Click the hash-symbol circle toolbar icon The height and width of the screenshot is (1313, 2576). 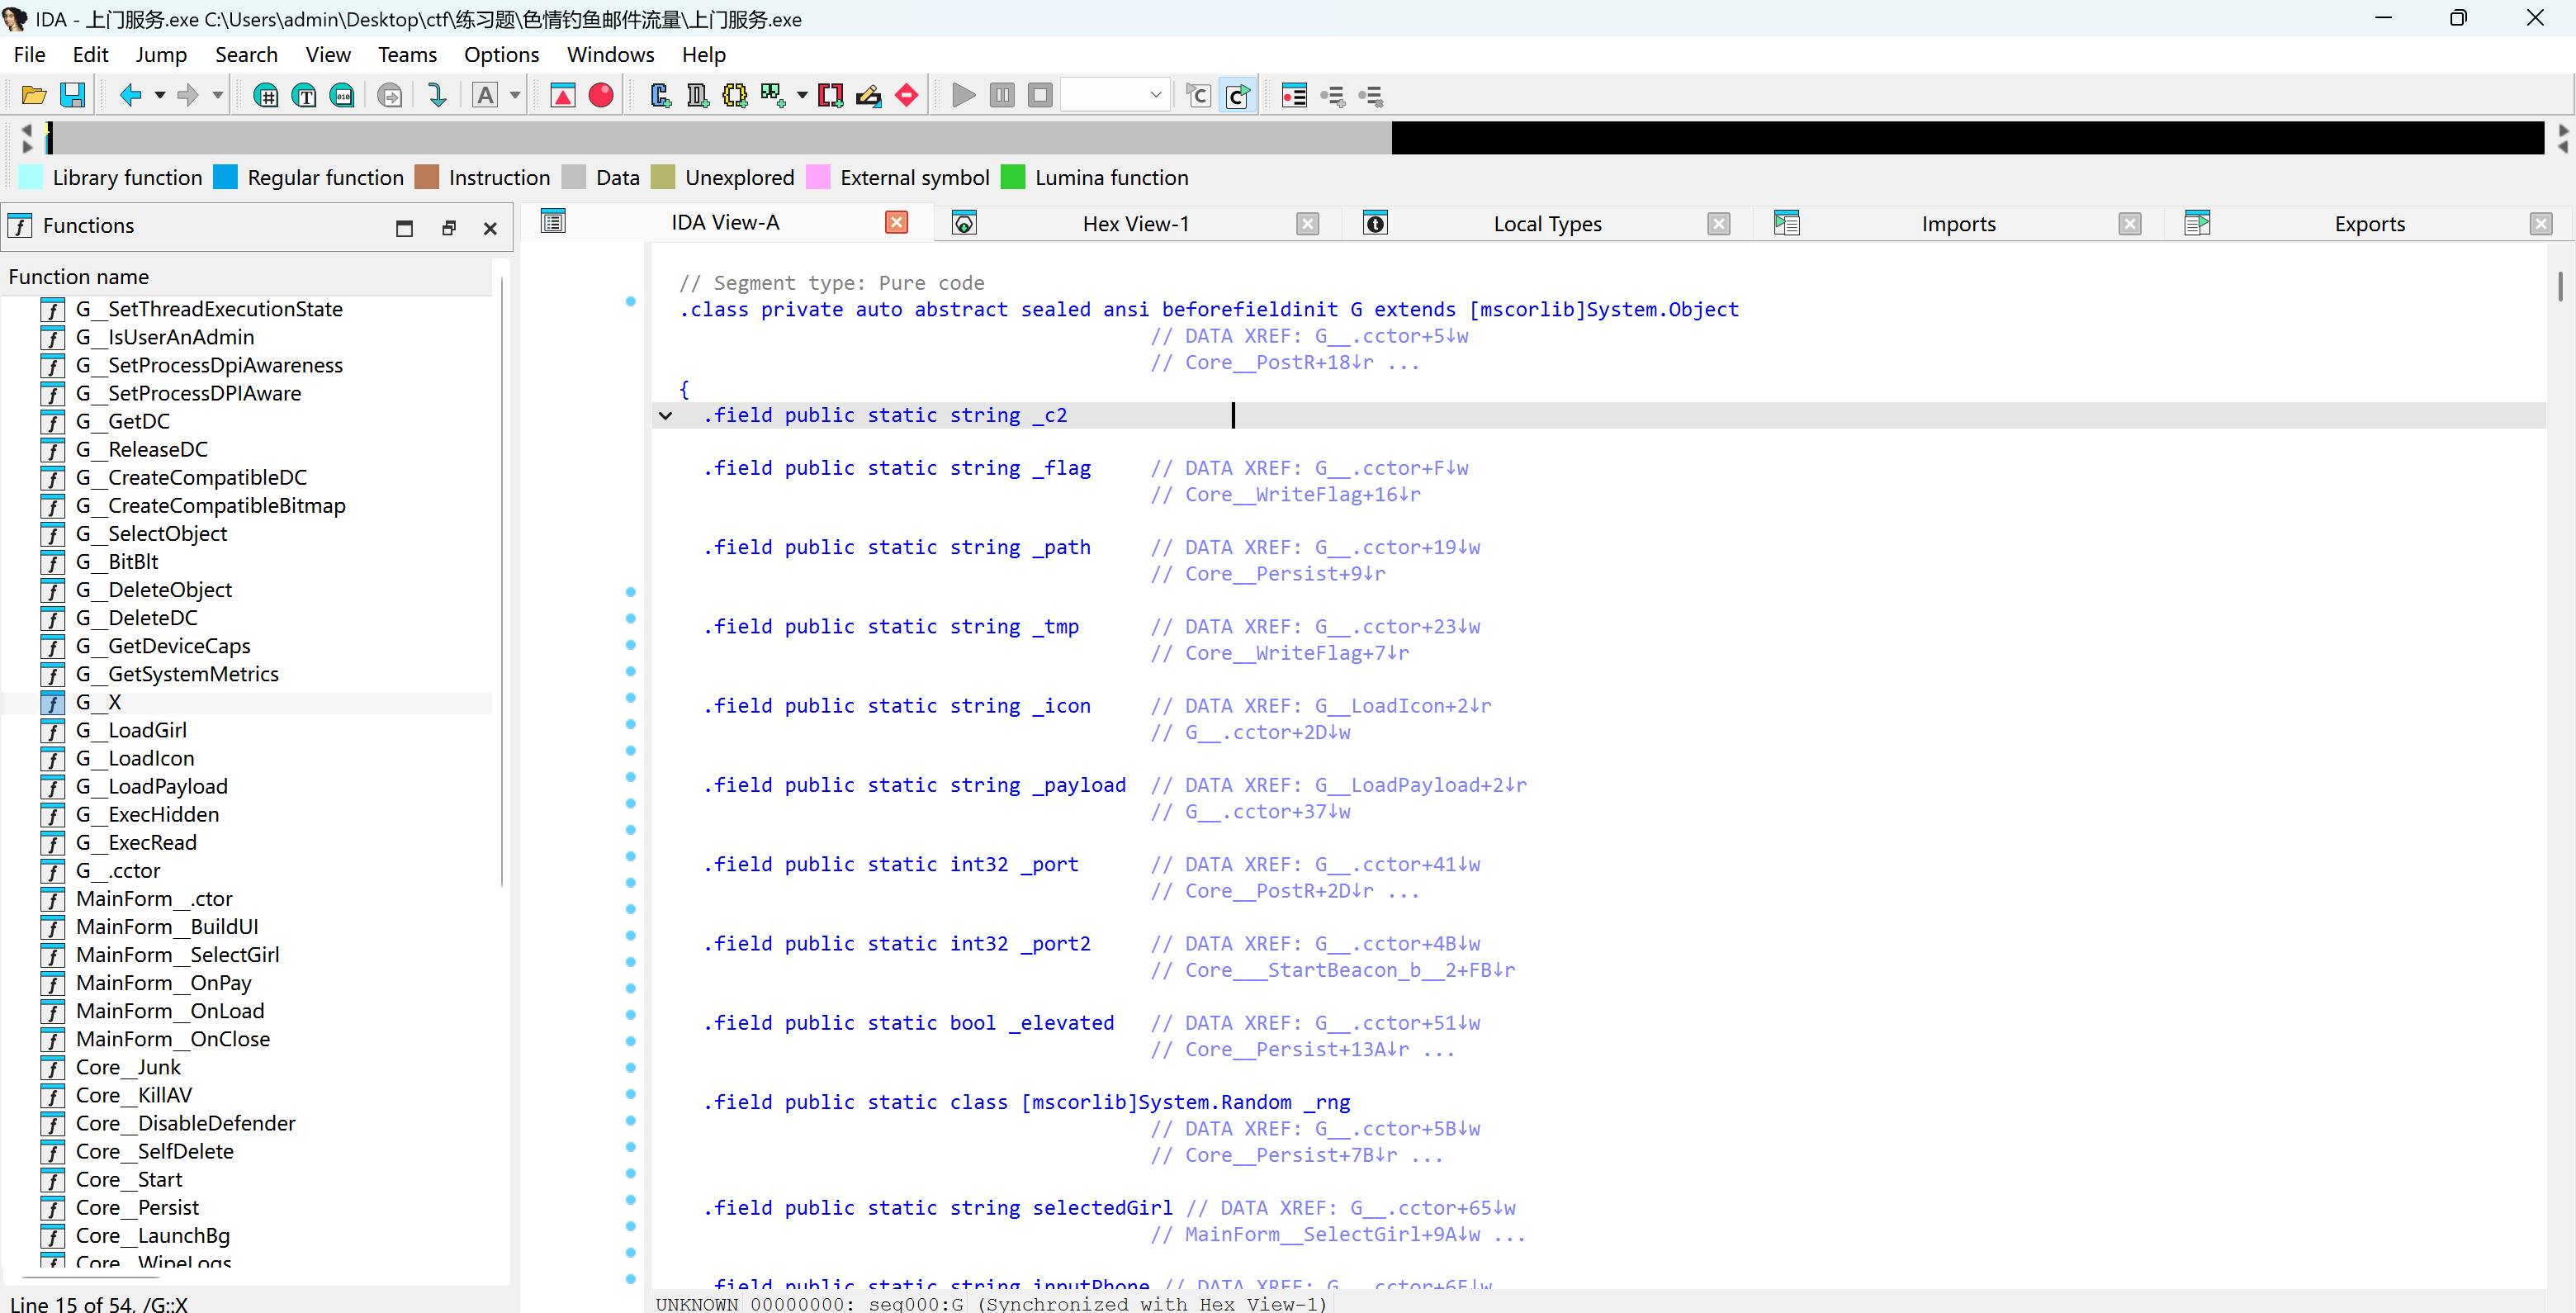click(x=266, y=96)
